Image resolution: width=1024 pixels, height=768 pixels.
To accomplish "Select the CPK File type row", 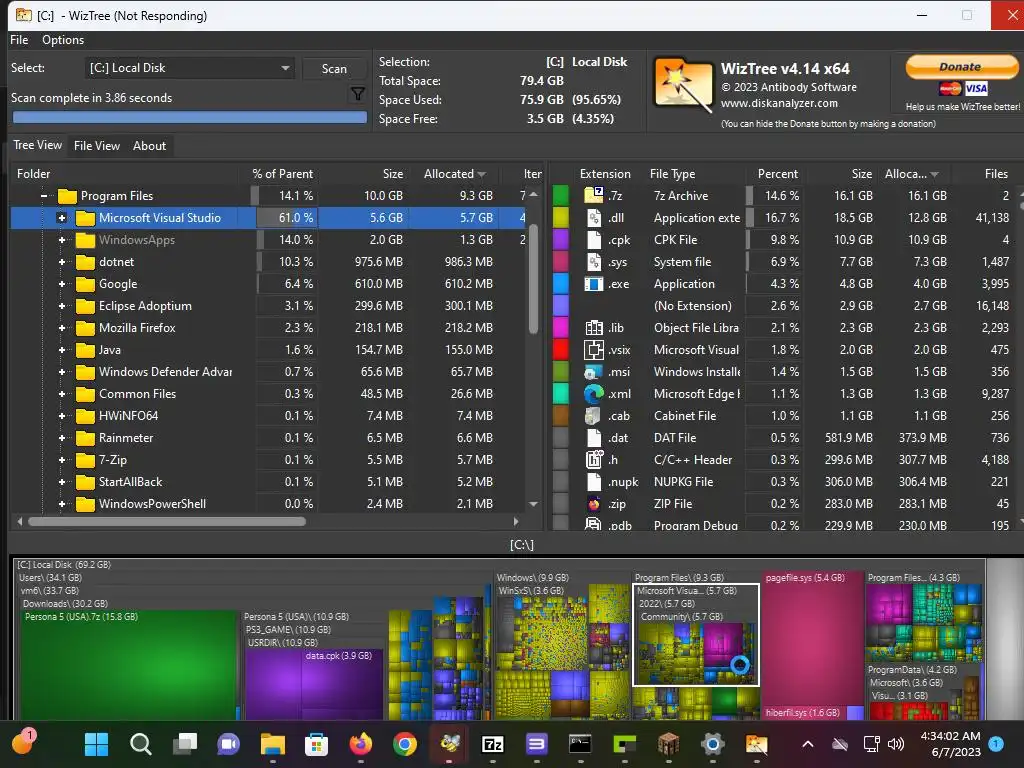I will [x=784, y=240].
